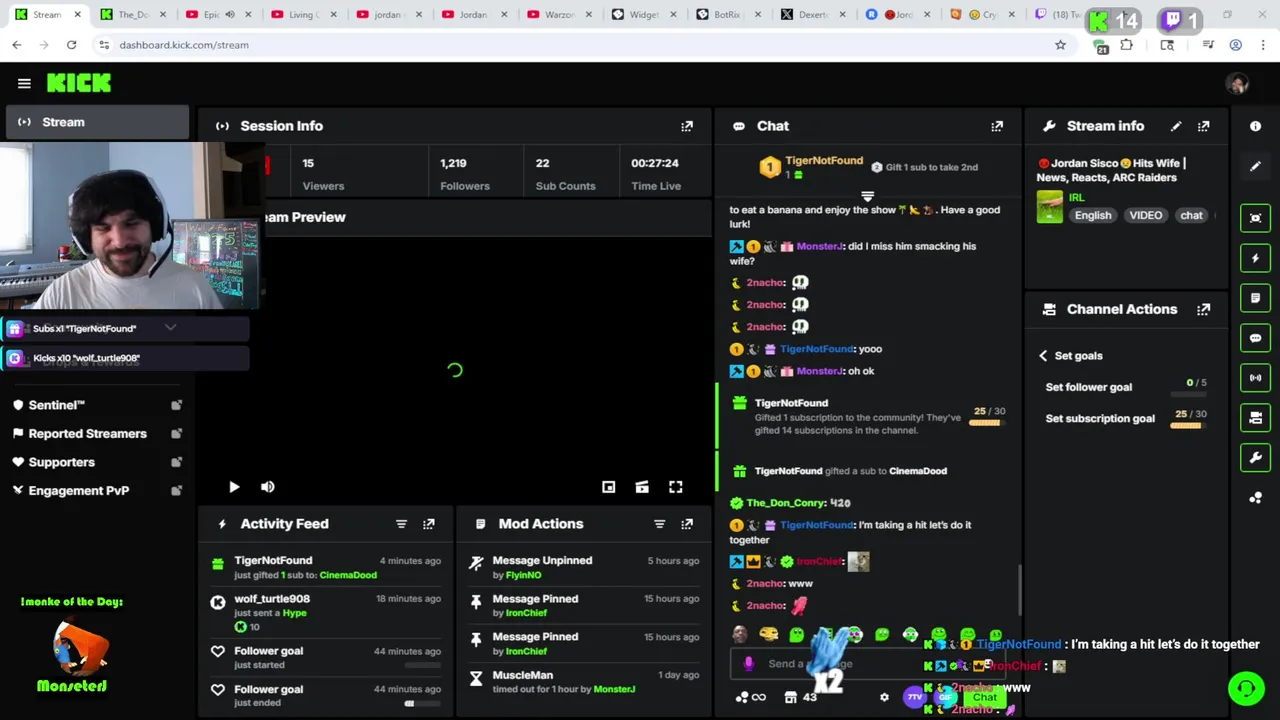Pop out the Activity Feed panel
This screenshot has height=720, width=1280.
pos(429,524)
